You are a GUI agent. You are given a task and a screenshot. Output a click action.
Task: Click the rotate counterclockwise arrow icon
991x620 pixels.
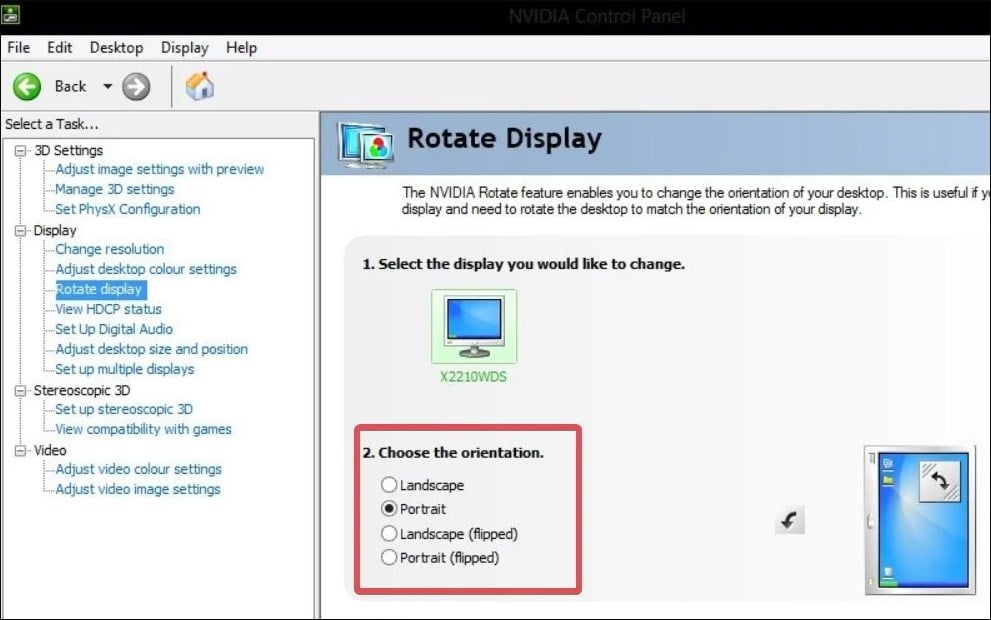coord(789,520)
